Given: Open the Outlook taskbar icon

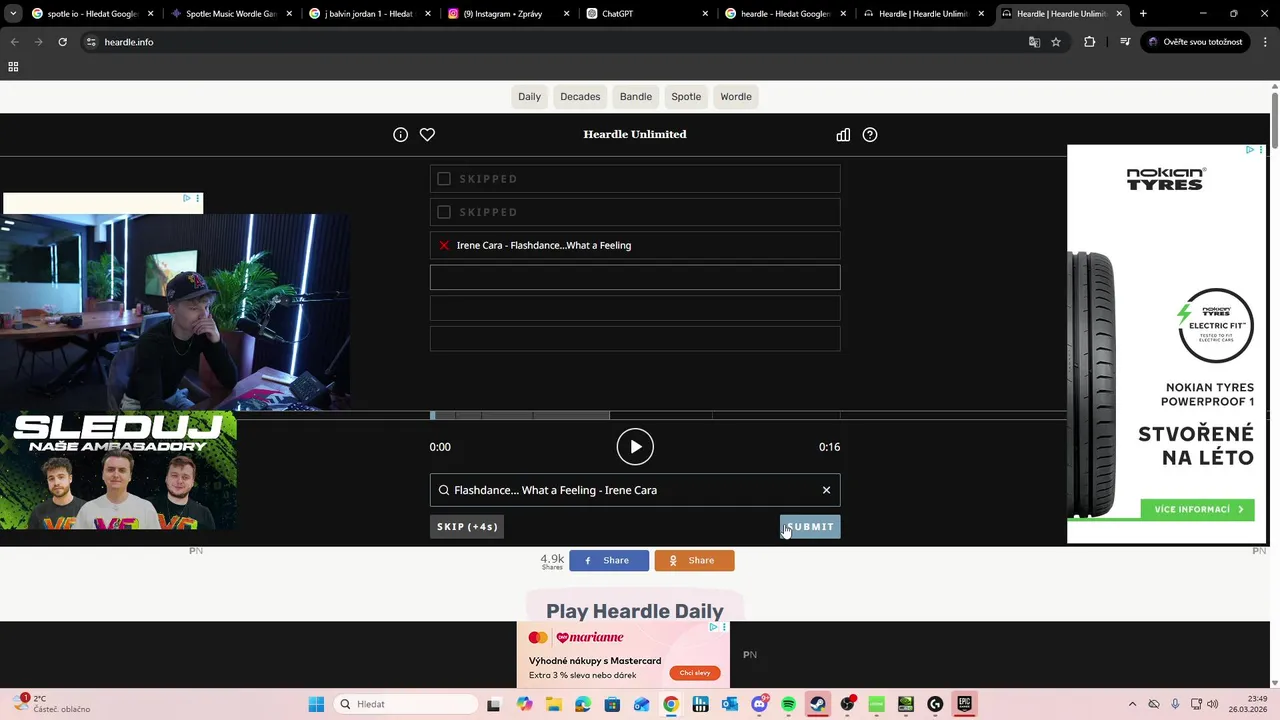Looking at the screenshot, I should click(x=730, y=704).
